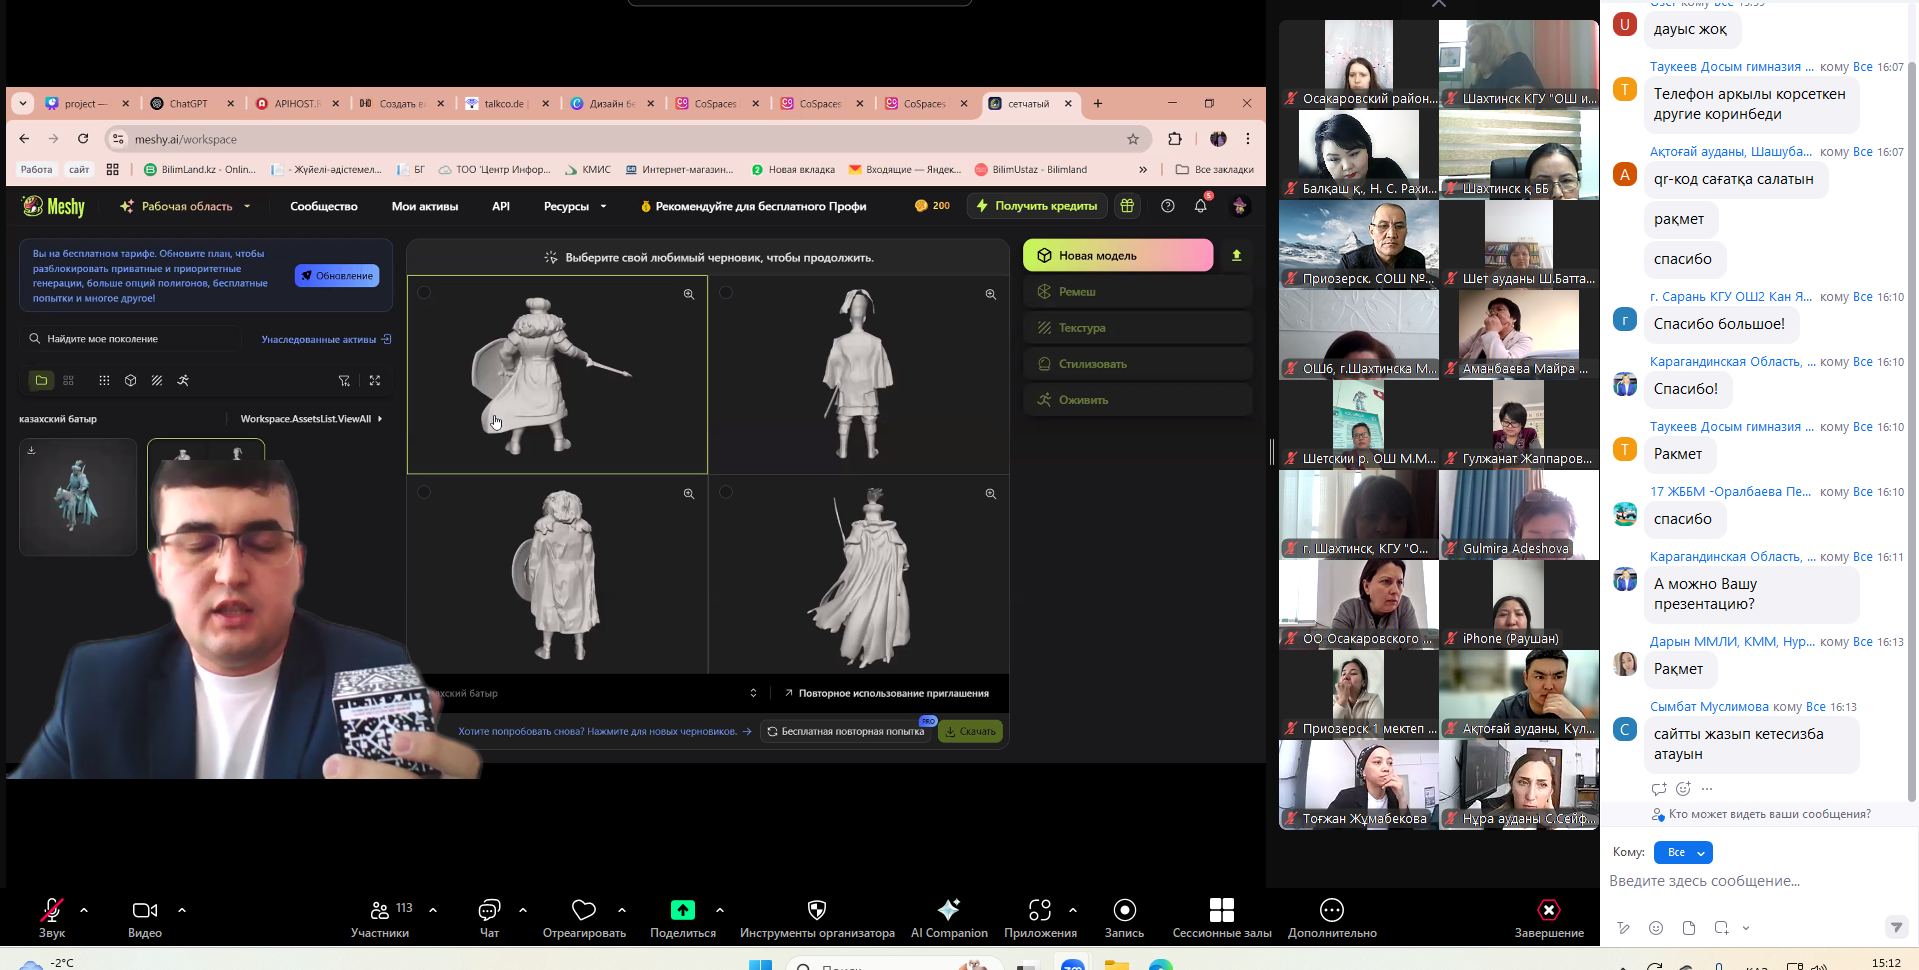Click the Скачать download button
Viewport: 1919px width, 970px height.
(x=970, y=731)
